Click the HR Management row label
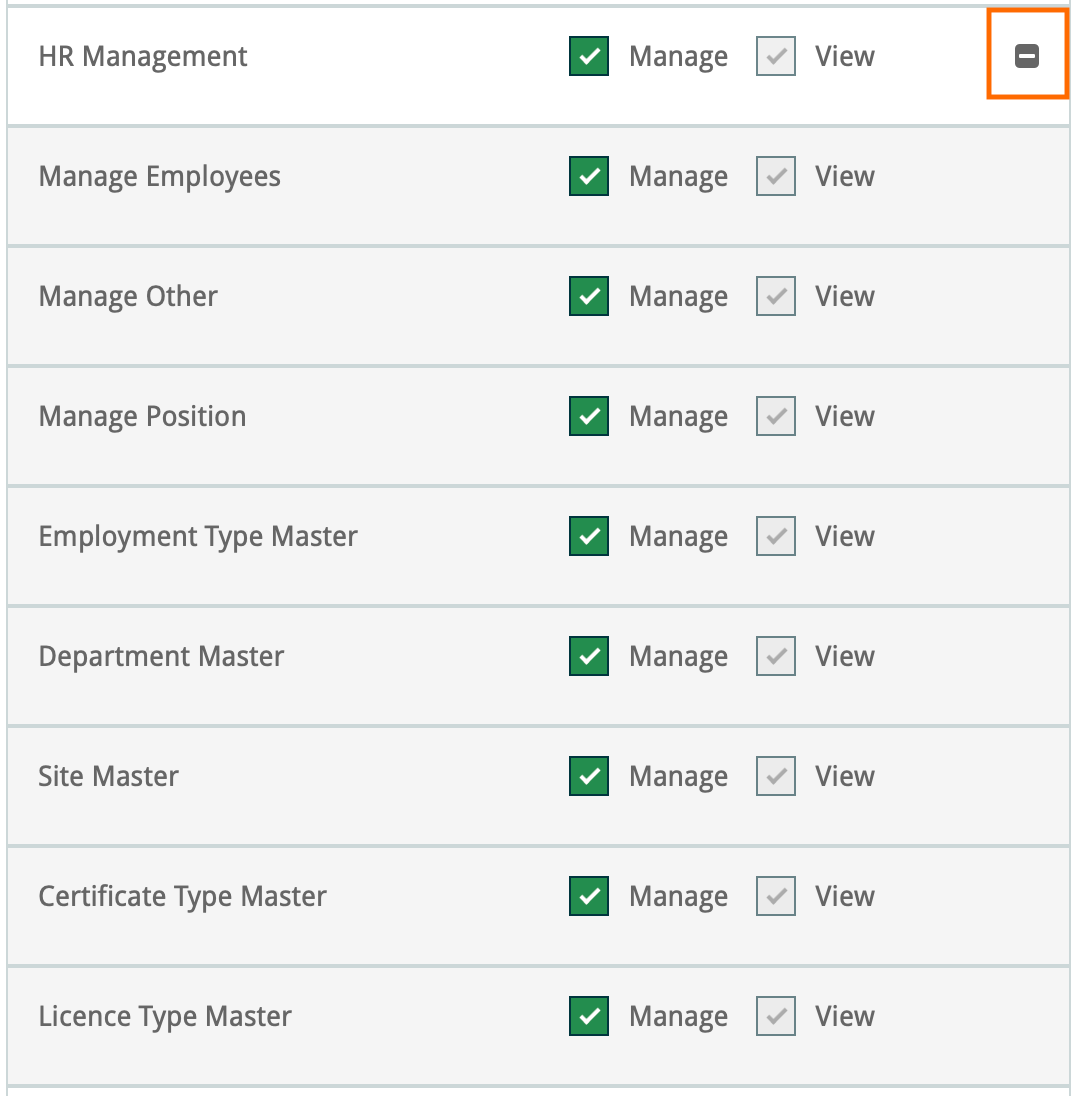This screenshot has height=1096, width=1084. click(143, 57)
